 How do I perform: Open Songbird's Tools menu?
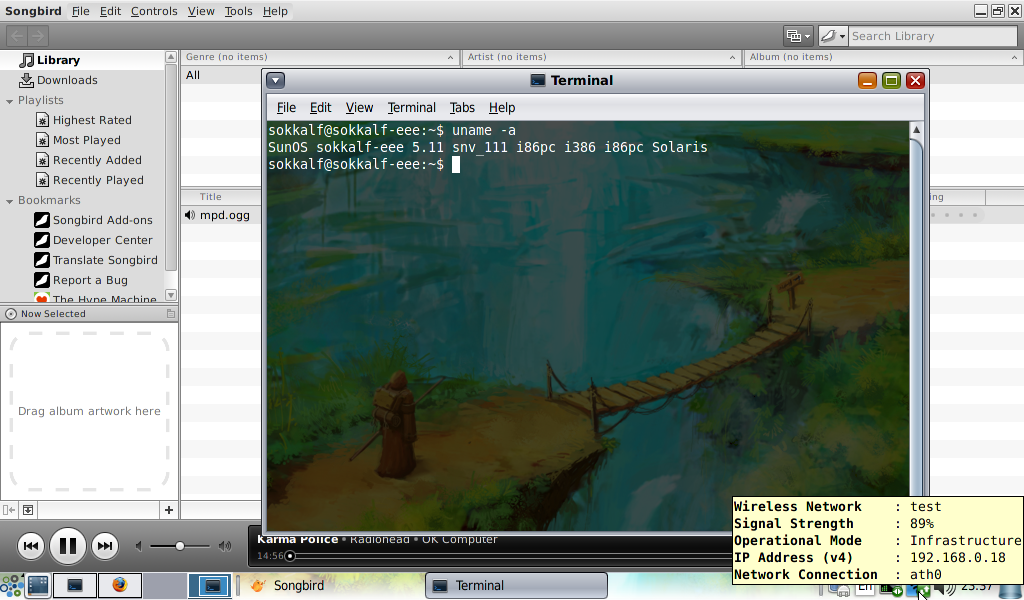click(238, 11)
